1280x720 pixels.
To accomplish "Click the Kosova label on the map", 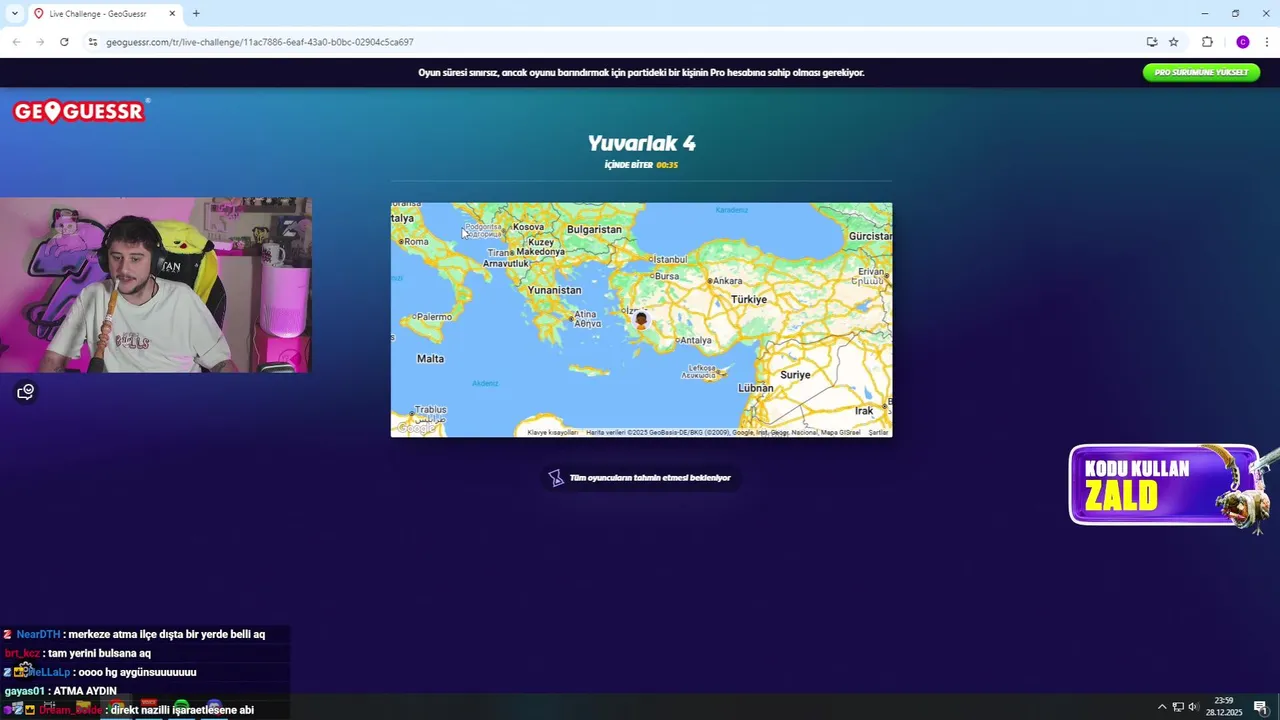I will [x=528, y=227].
